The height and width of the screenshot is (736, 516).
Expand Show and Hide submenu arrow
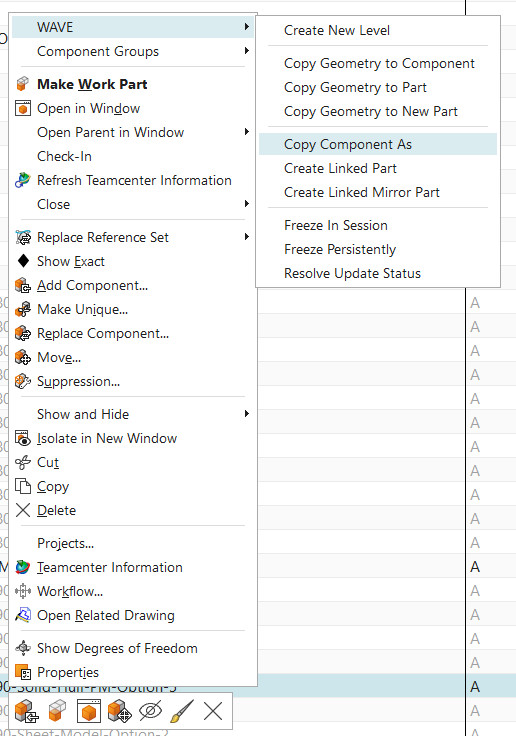246,414
